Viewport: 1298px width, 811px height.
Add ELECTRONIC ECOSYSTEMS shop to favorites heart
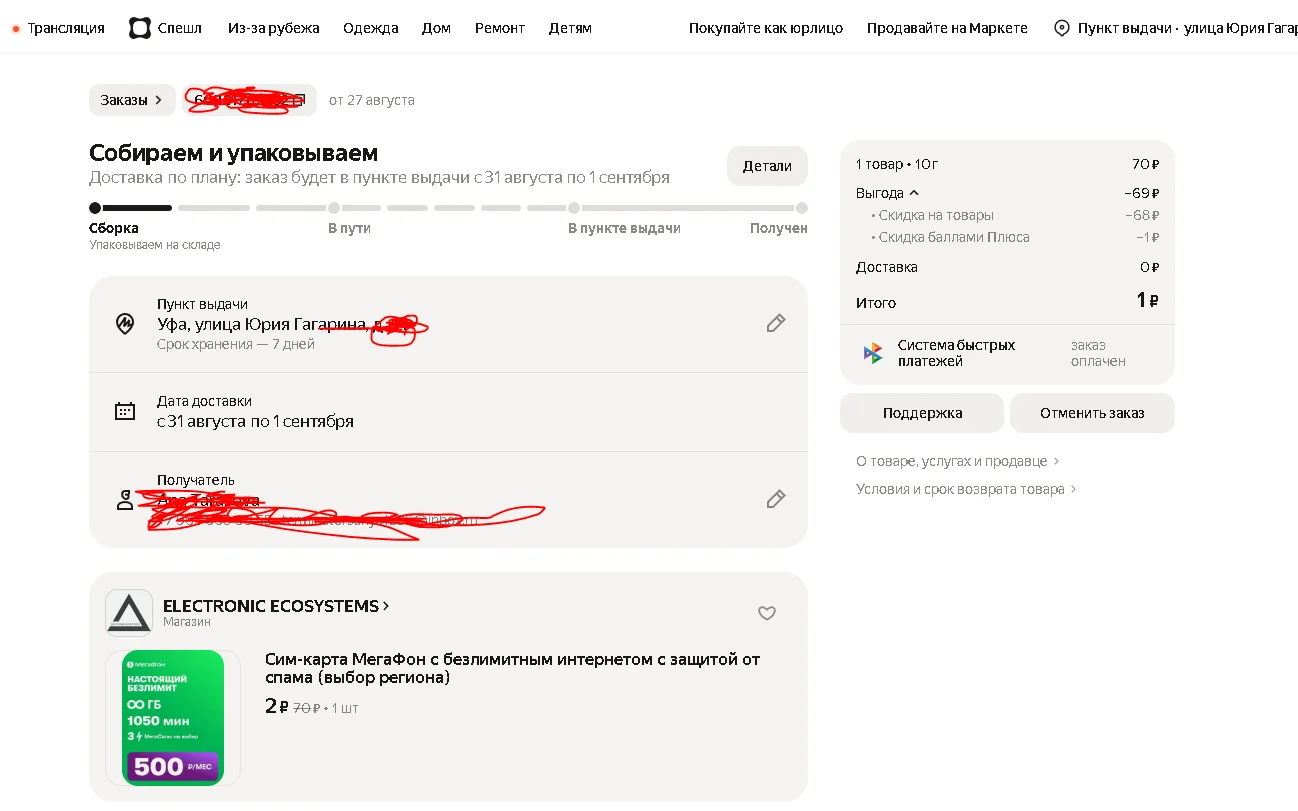pos(767,613)
